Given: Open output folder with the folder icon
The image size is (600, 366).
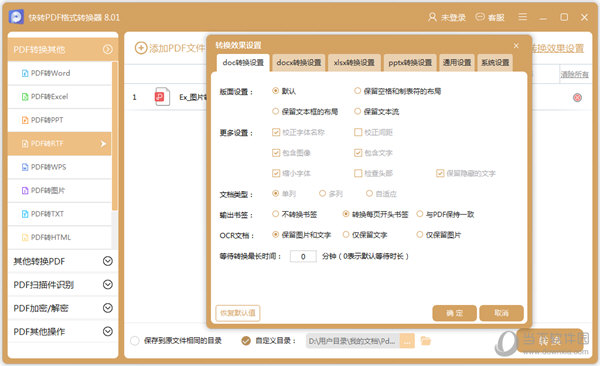Looking at the screenshot, I should (426, 340).
